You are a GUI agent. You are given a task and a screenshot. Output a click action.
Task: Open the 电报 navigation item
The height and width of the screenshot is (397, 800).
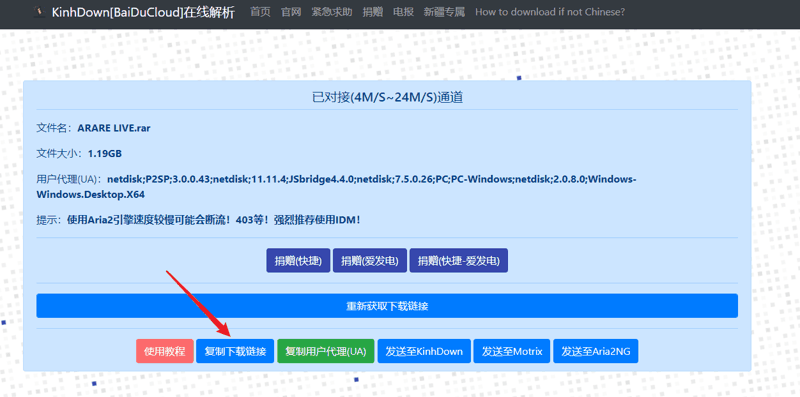click(403, 12)
